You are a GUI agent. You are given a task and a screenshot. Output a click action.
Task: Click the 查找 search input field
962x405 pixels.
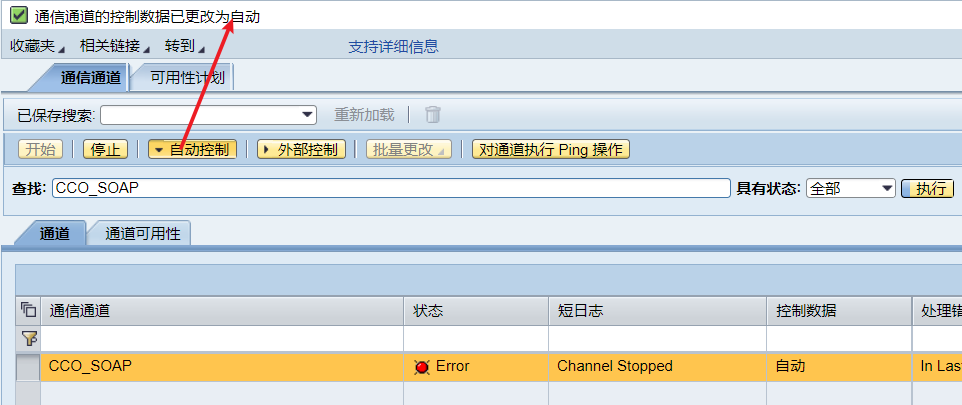click(x=391, y=188)
